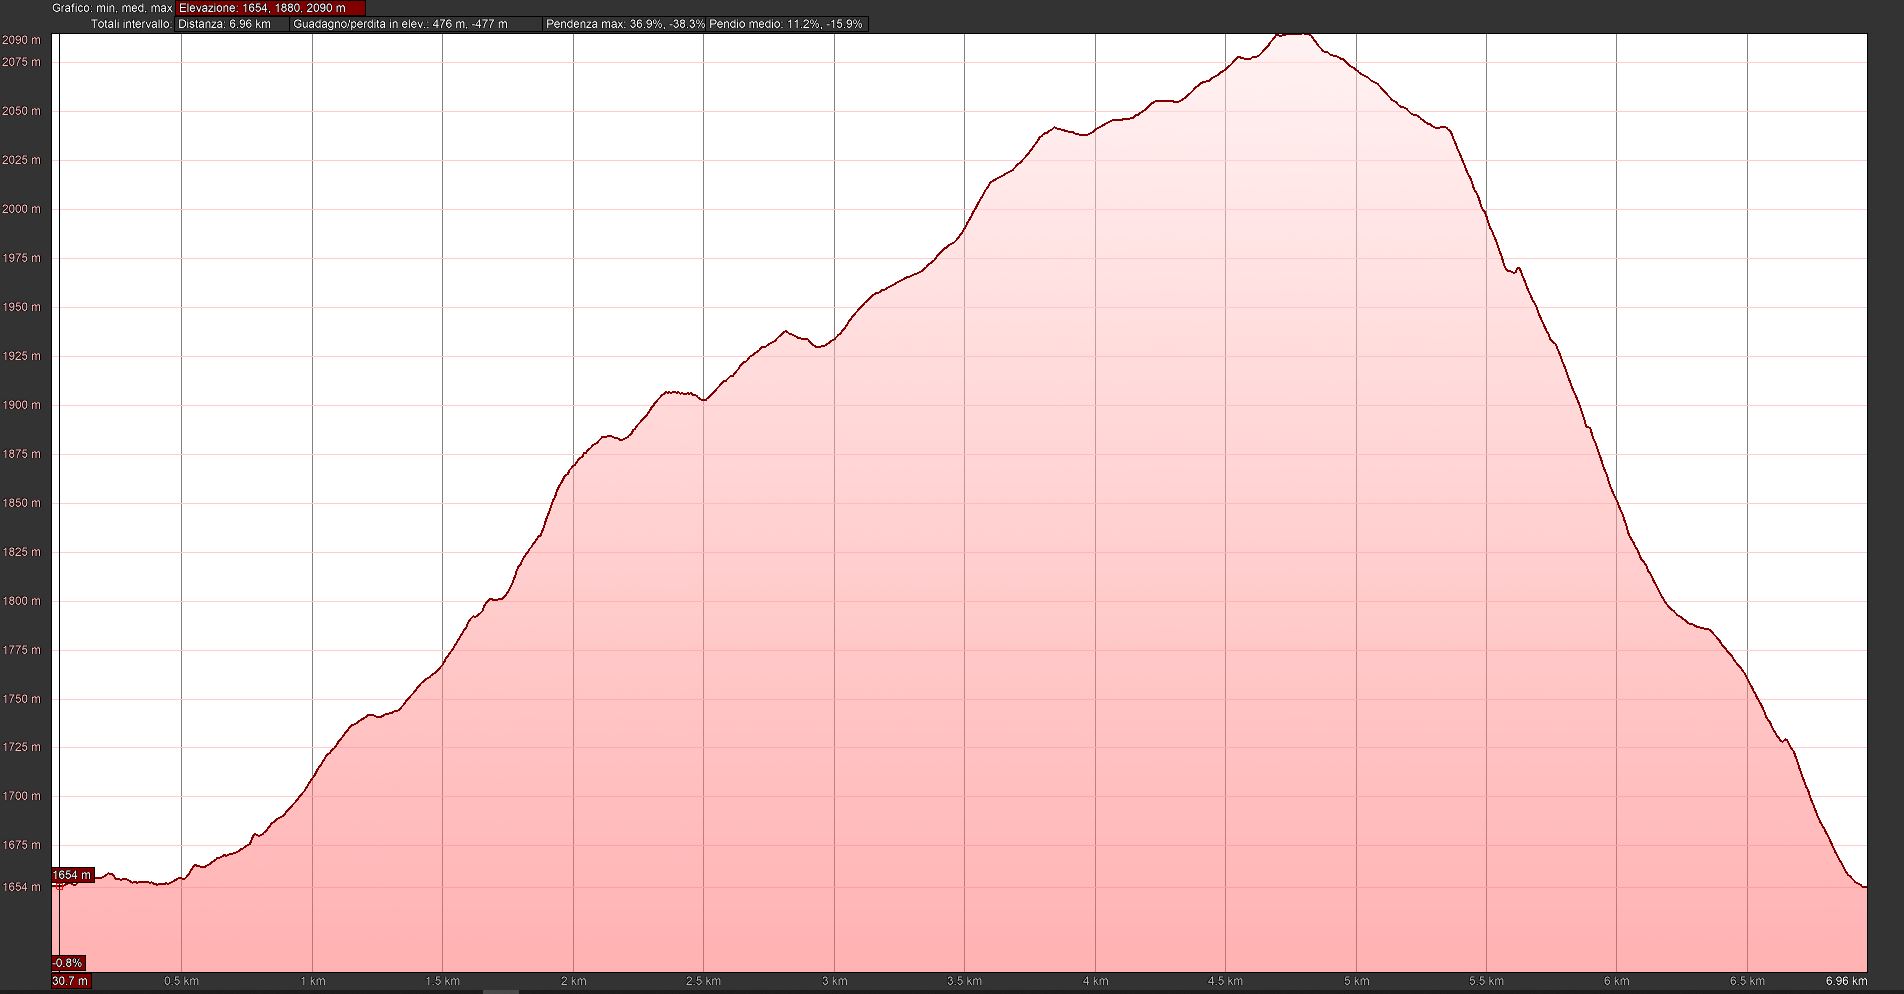Click the 1 km tick on distance axis
This screenshot has width=1904, height=994.
coord(313,981)
